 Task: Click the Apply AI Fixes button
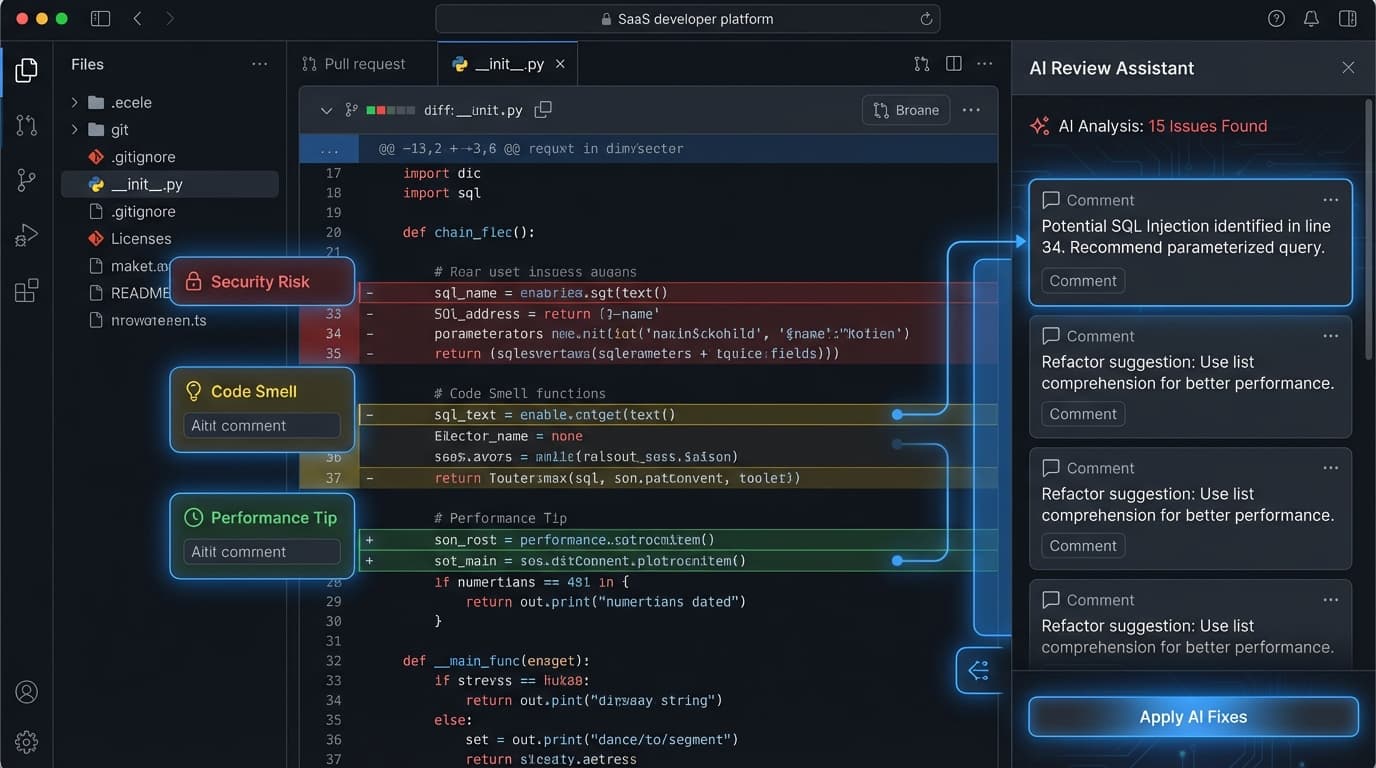[x=1192, y=716]
